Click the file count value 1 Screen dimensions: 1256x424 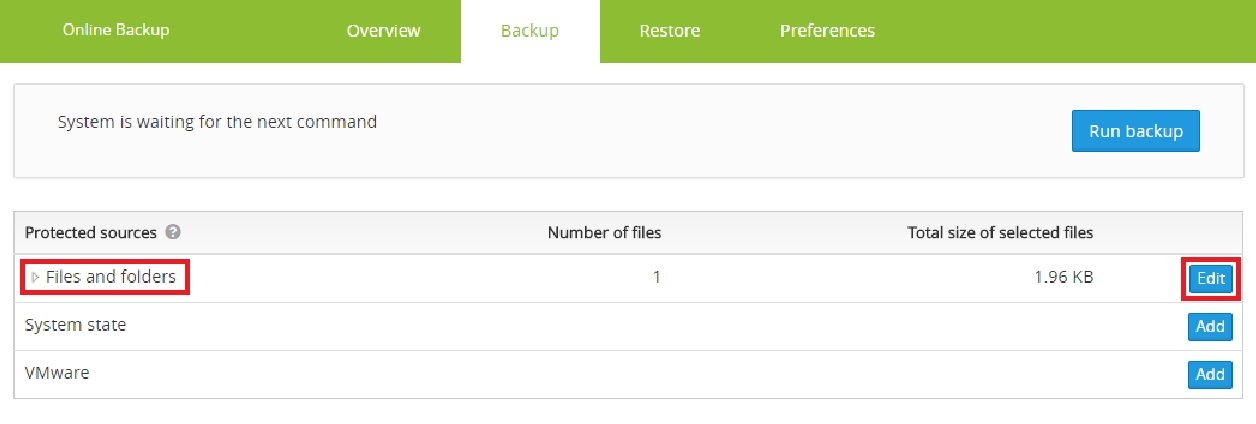tap(657, 277)
